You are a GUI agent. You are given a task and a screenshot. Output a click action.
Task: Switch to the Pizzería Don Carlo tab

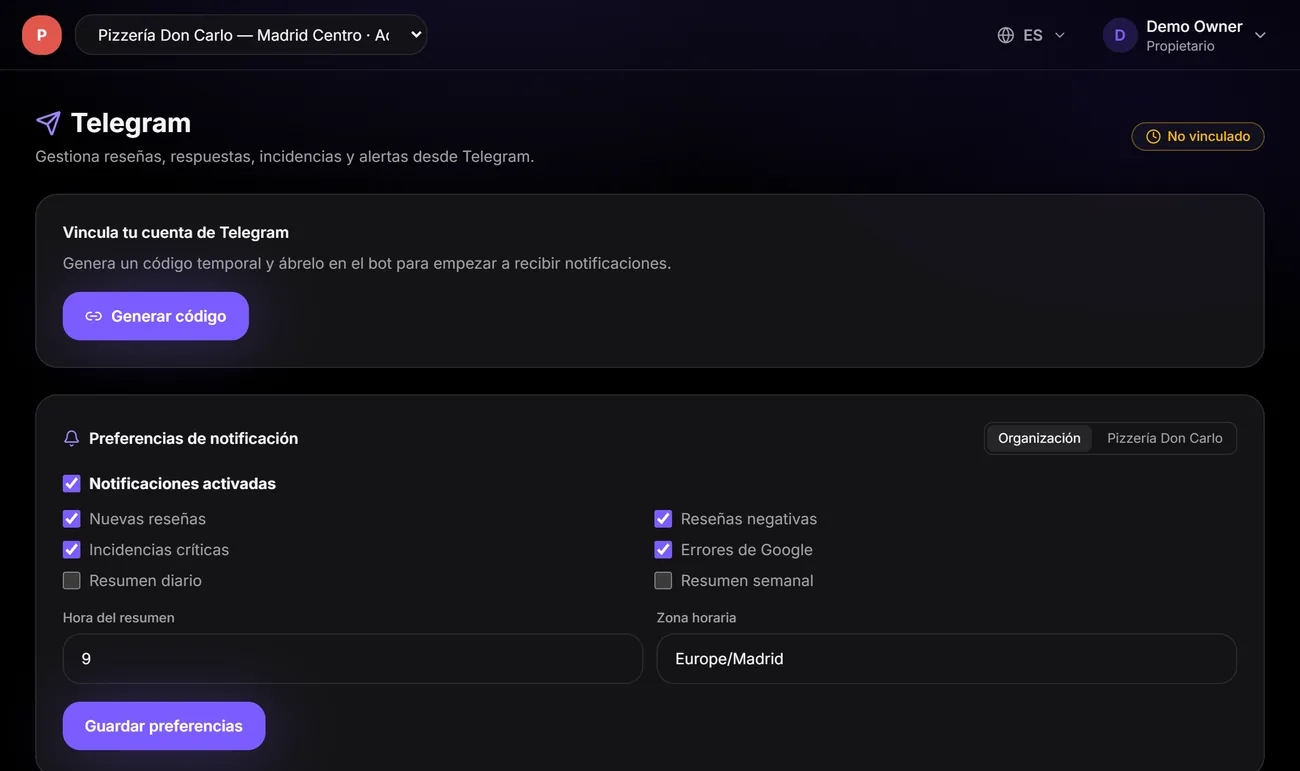1165,438
